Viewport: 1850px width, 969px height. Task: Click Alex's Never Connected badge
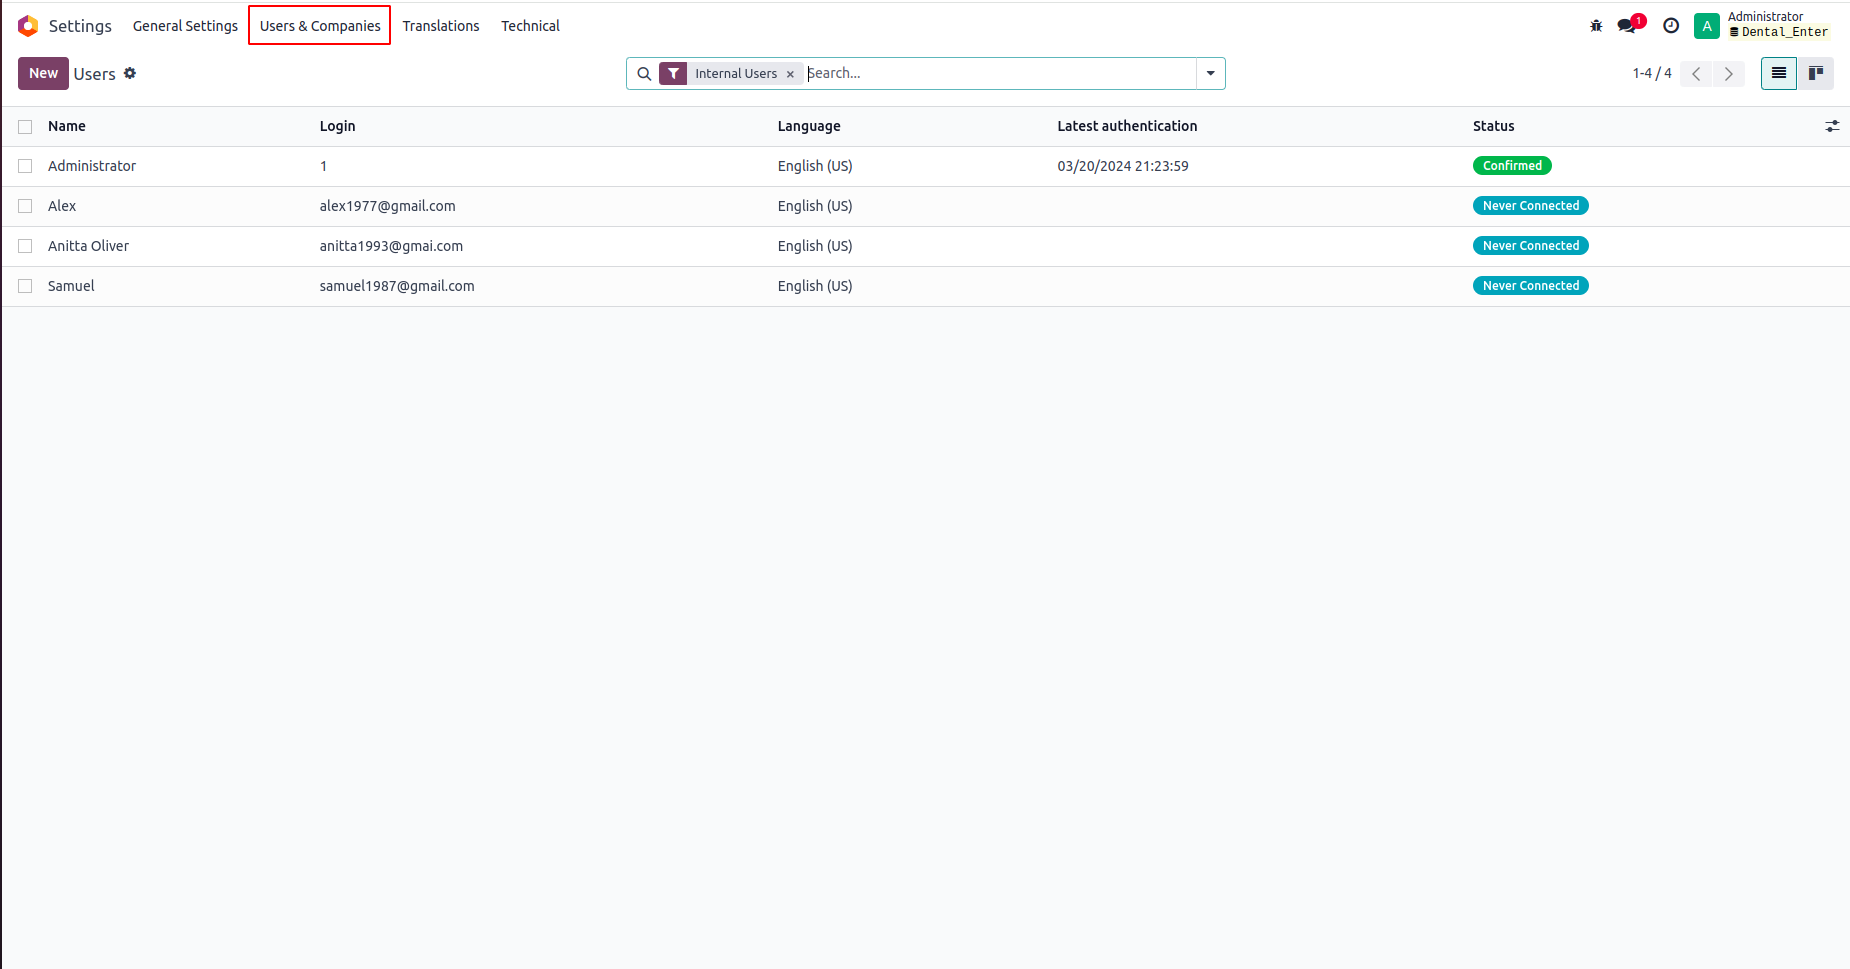[1530, 206]
